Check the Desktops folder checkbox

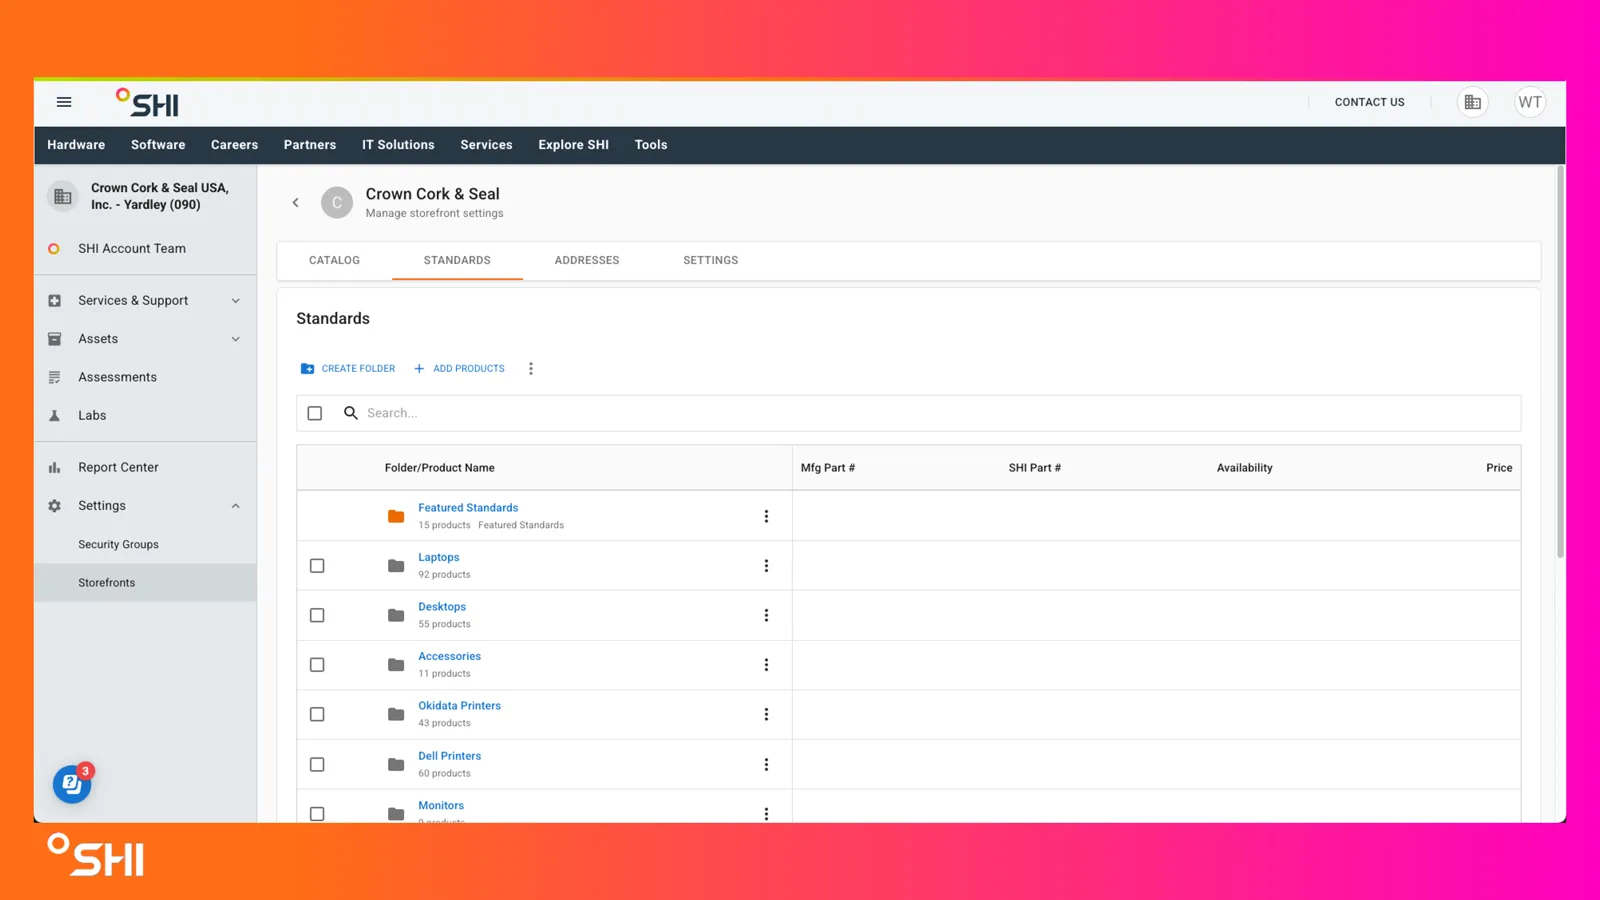point(317,615)
